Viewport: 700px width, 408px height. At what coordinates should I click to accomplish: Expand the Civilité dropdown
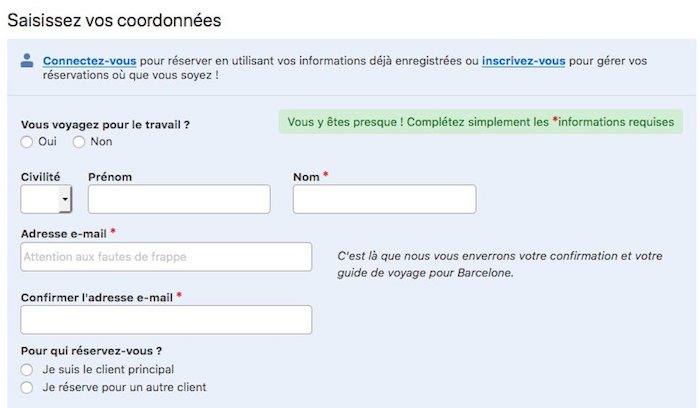pos(46,199)
